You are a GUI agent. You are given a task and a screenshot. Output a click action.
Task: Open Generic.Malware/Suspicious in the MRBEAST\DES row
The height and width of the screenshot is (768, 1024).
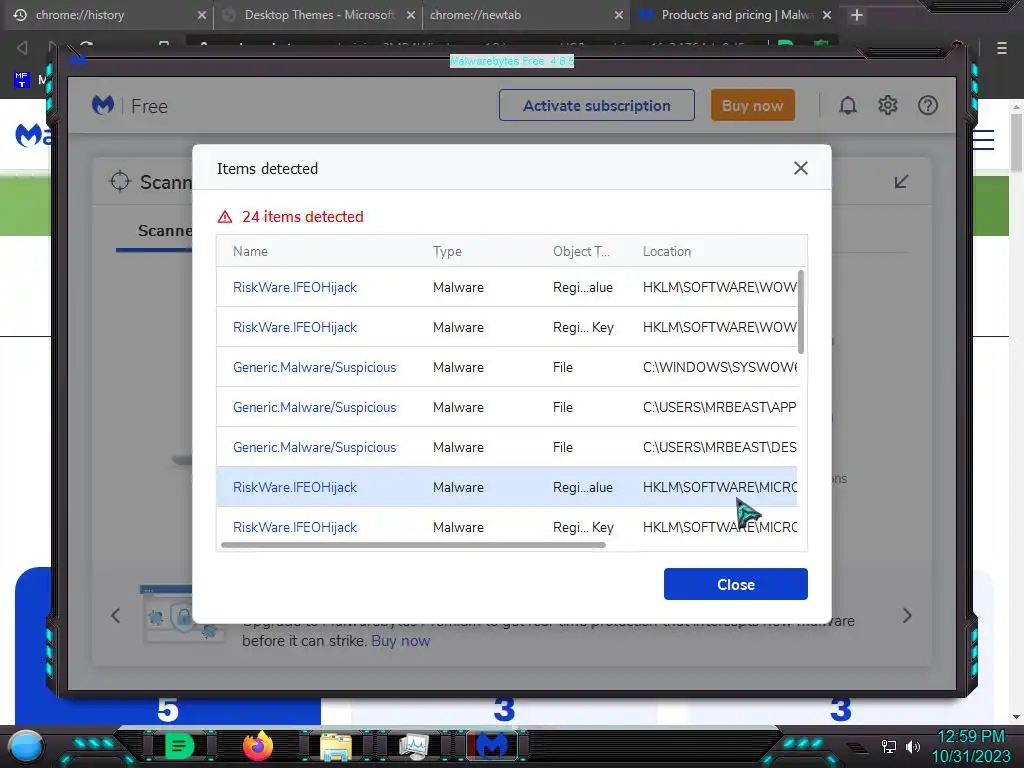(314, 447)
